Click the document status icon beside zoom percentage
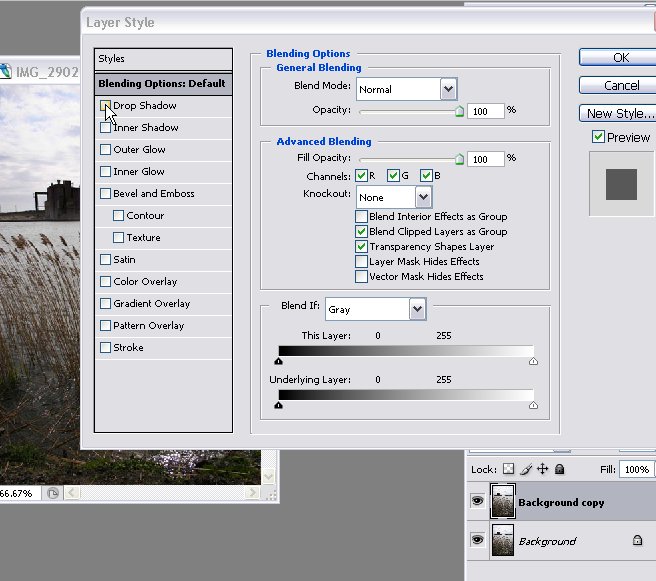This screenshot has width=656, height=581. coord(54,493)
